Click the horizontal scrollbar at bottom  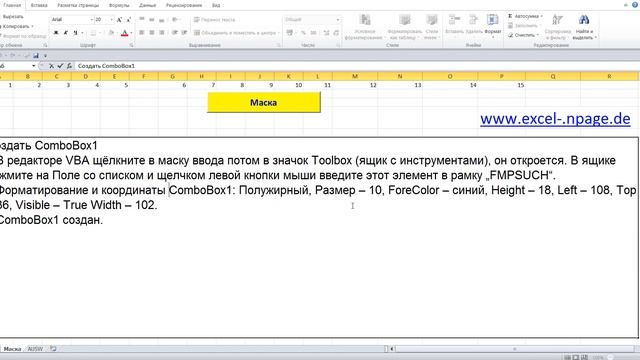[x=514, y=349]
